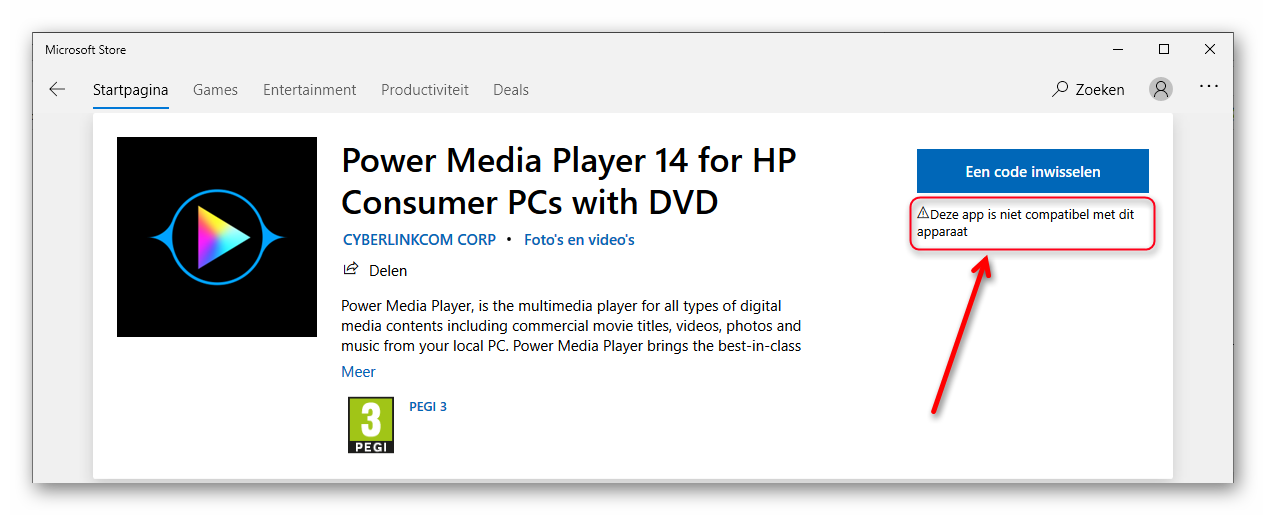Image resolution: width=1266 pixels, height=515 pixels.
Task: Click the Power Media Player app logo
Action: [217, 237]
